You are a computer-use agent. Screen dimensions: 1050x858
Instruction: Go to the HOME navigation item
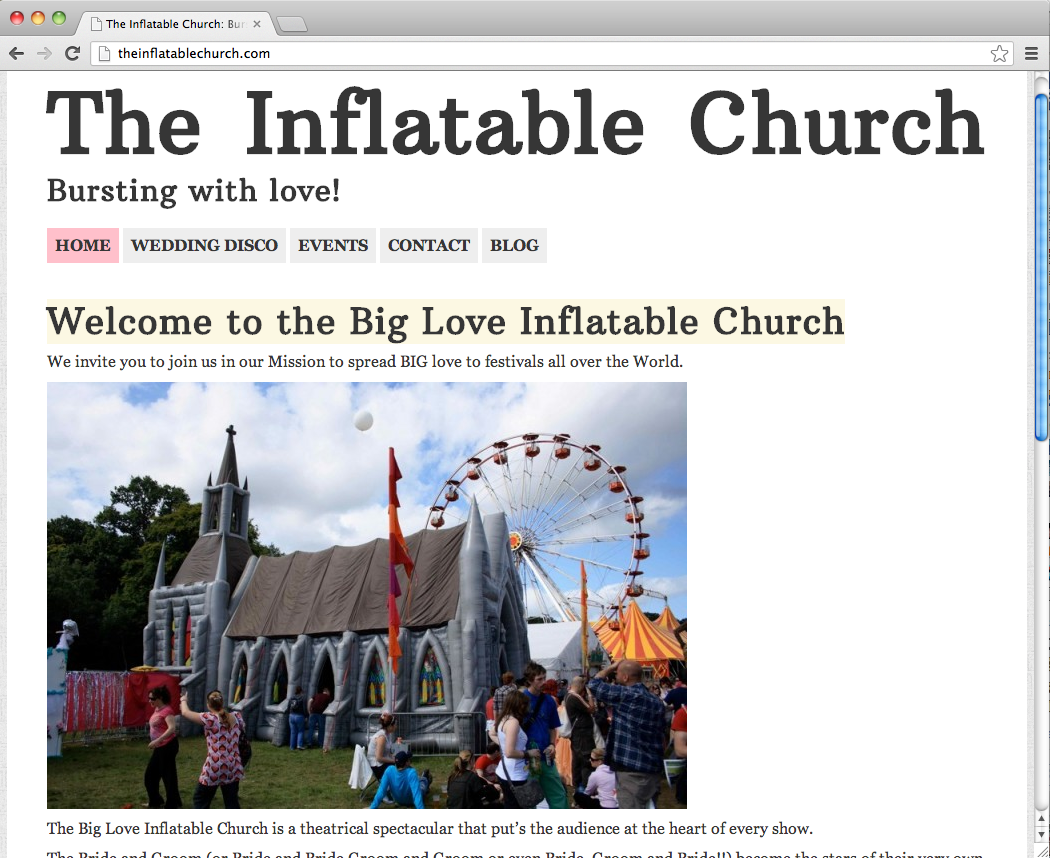[x=83, y=246]
